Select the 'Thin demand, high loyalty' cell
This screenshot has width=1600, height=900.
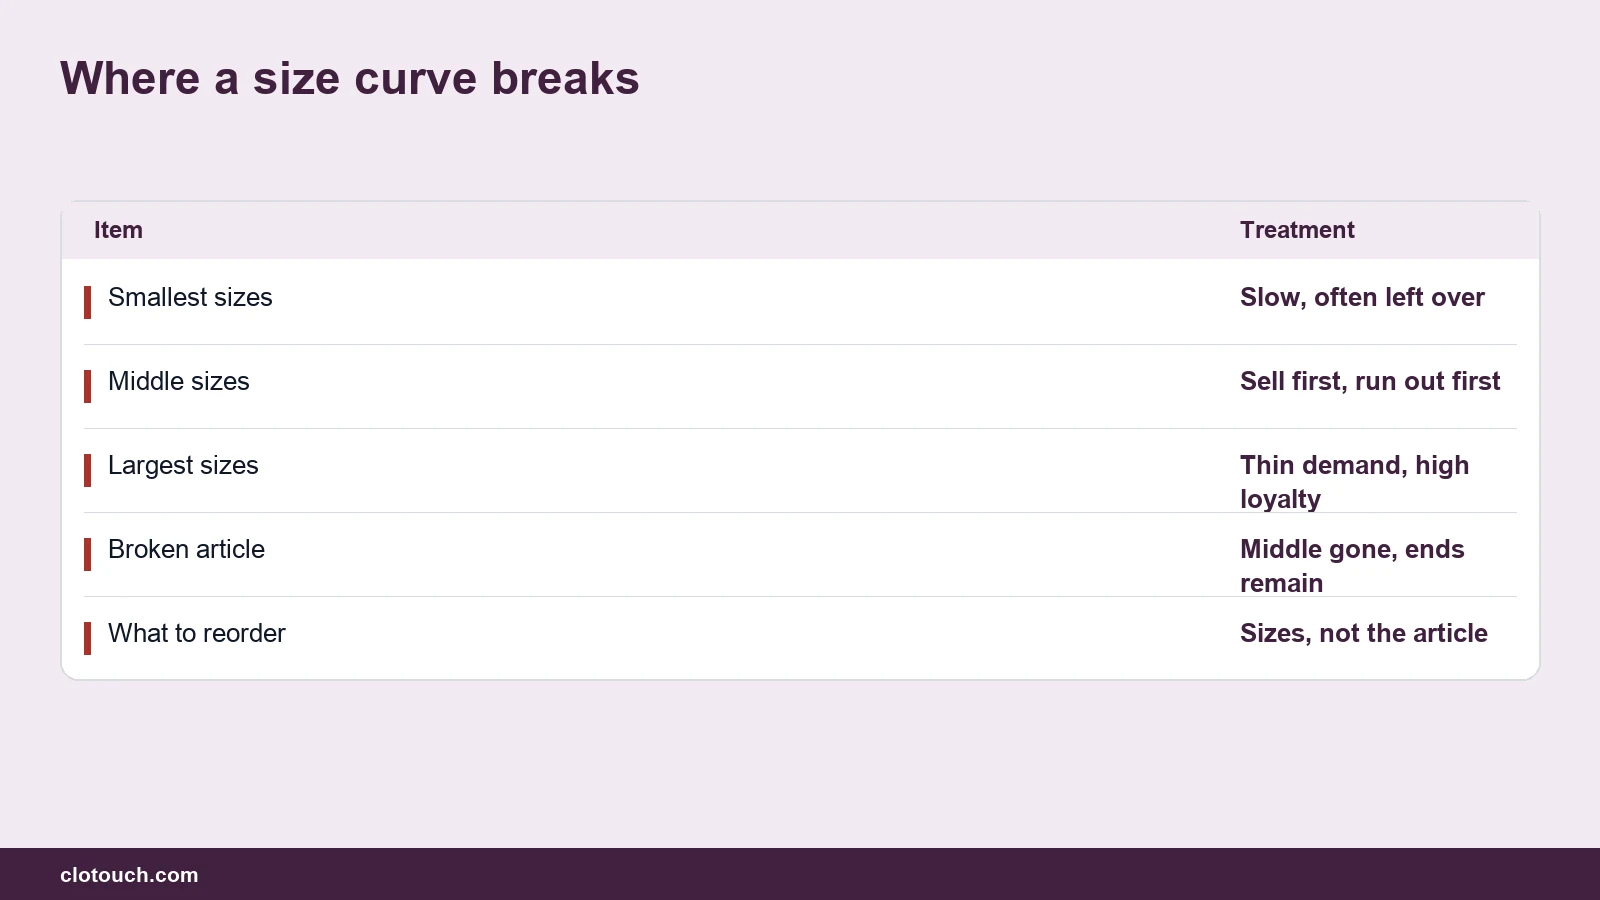1354,482
